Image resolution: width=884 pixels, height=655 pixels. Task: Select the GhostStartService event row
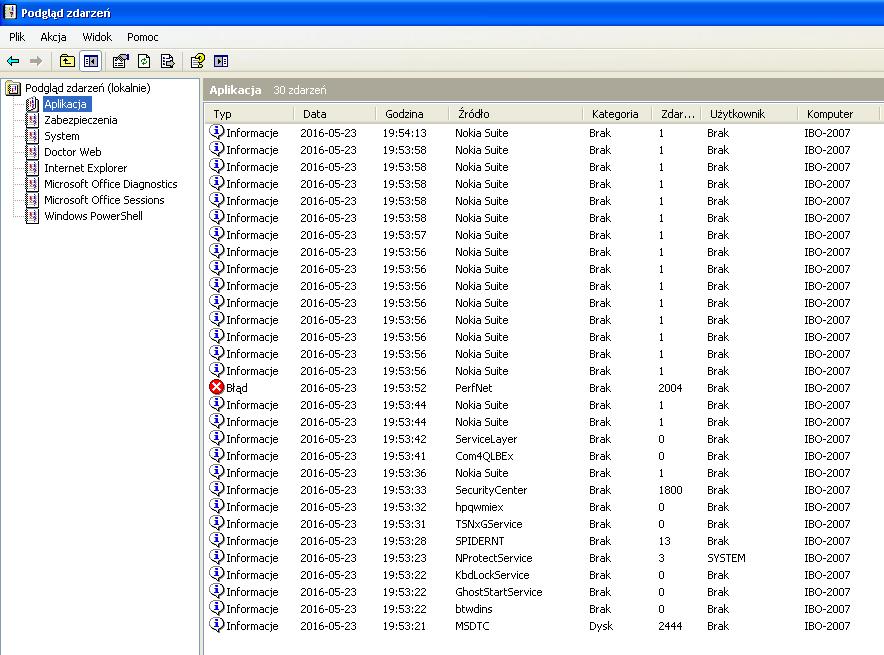(543, 592)
